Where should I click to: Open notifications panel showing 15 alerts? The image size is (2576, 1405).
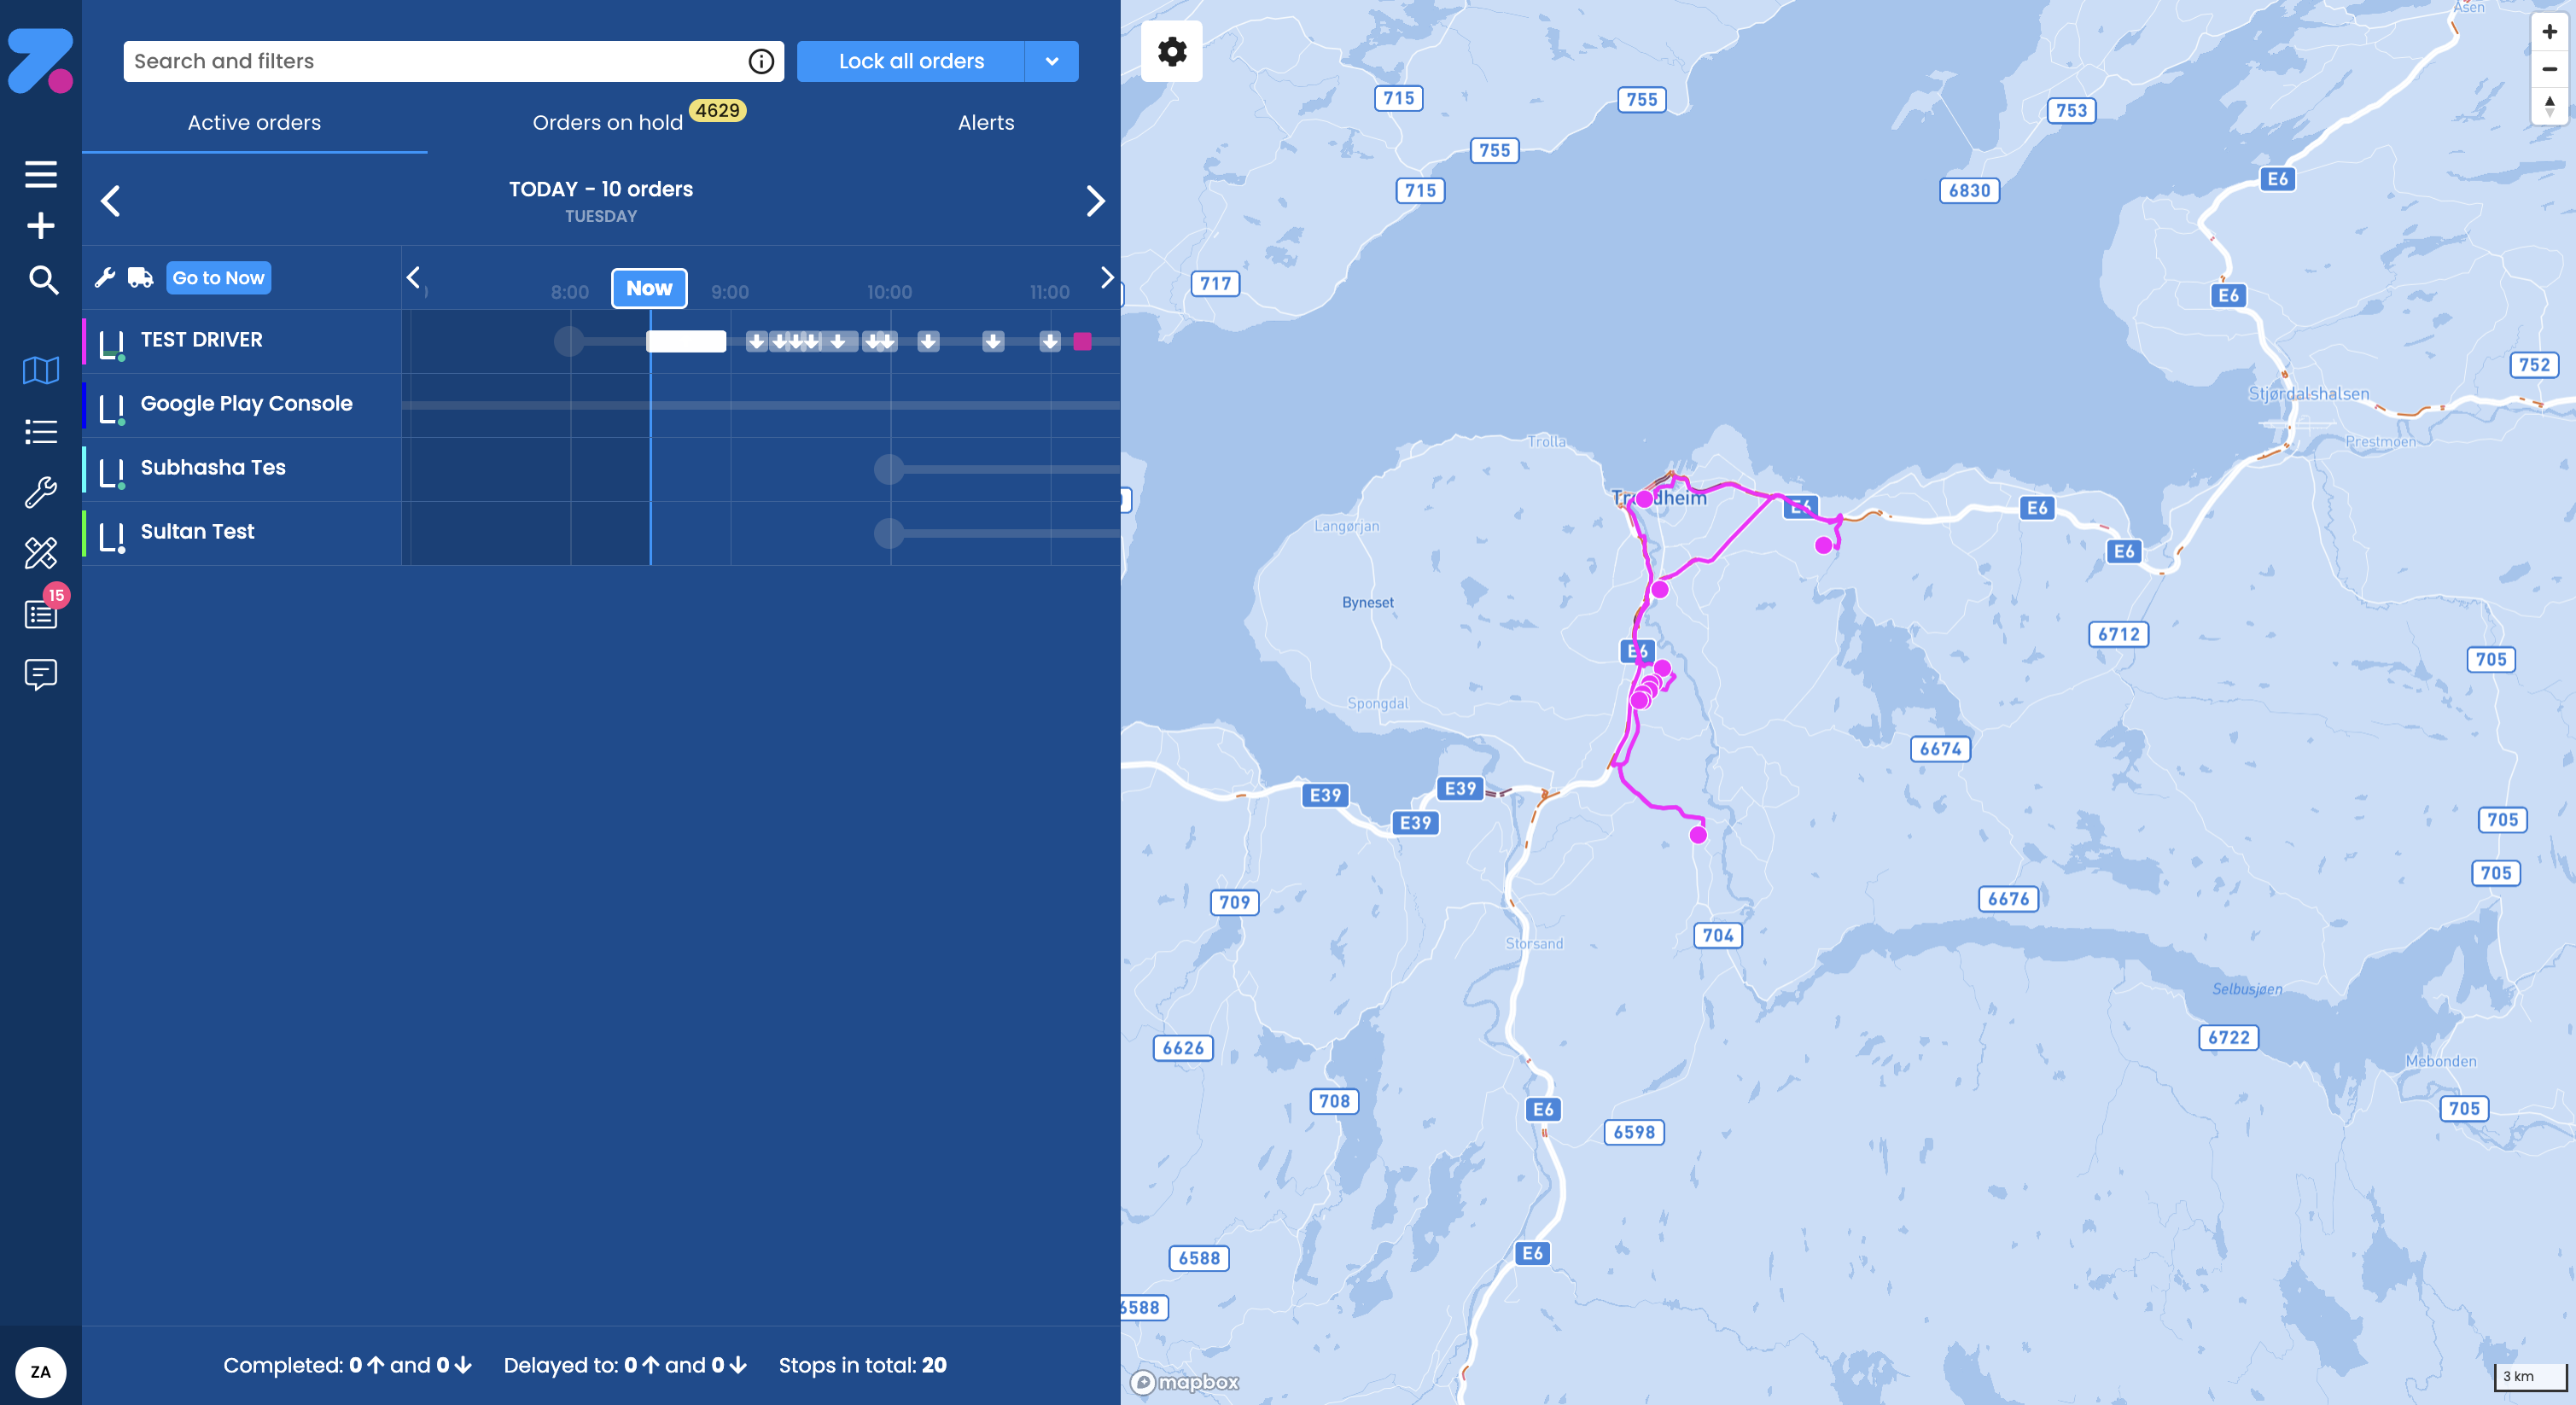tap(41, 613)
